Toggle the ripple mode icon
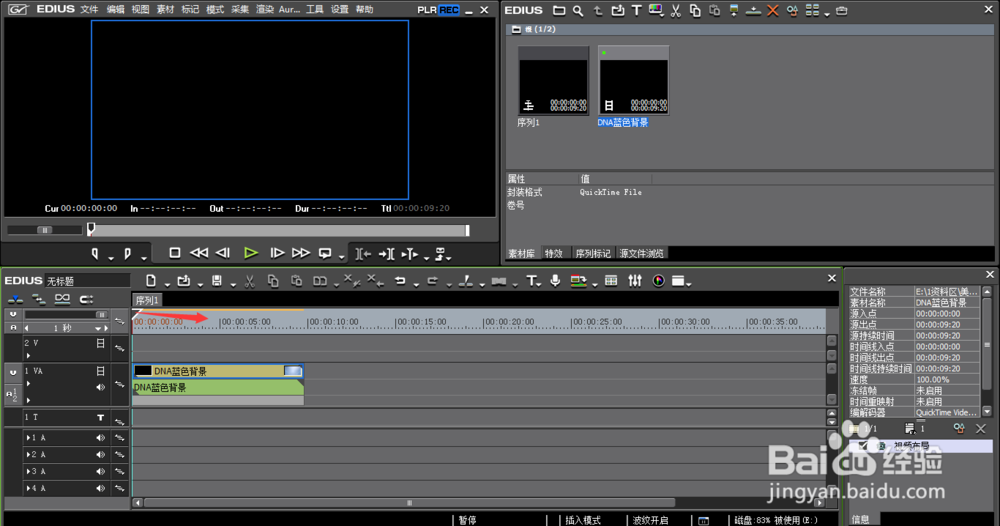Image resolution: width=1000 pixels, height=526 pixels. 39,299
